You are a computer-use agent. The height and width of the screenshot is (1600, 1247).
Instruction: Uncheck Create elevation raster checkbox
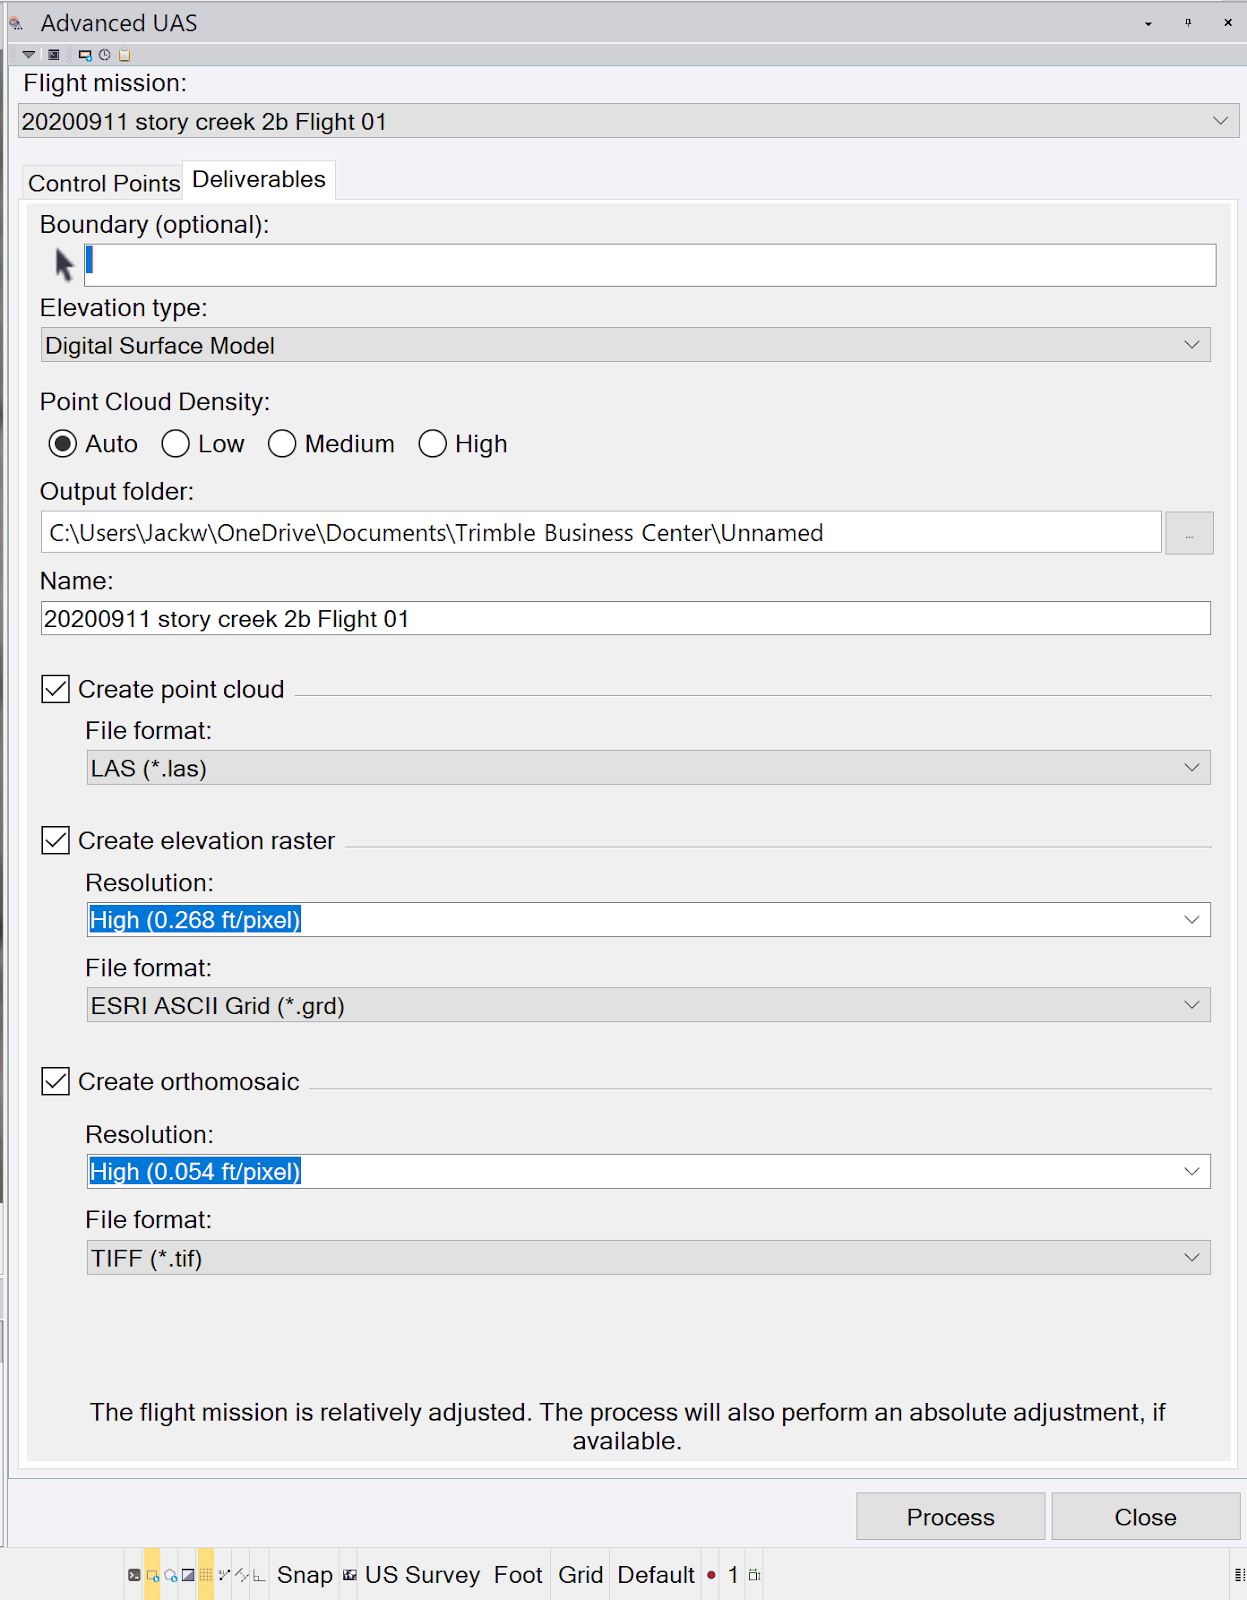(x=56, y=840)
